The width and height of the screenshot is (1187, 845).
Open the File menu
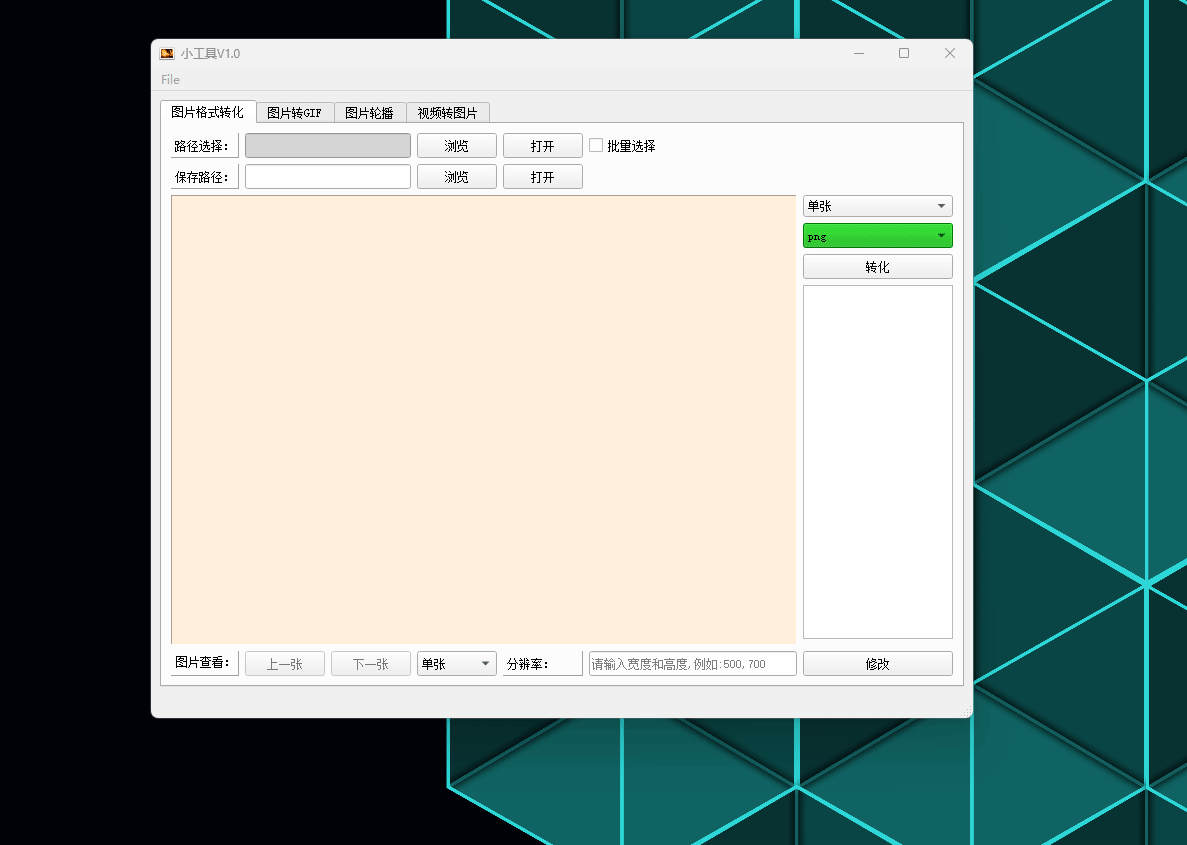[169, 79]
